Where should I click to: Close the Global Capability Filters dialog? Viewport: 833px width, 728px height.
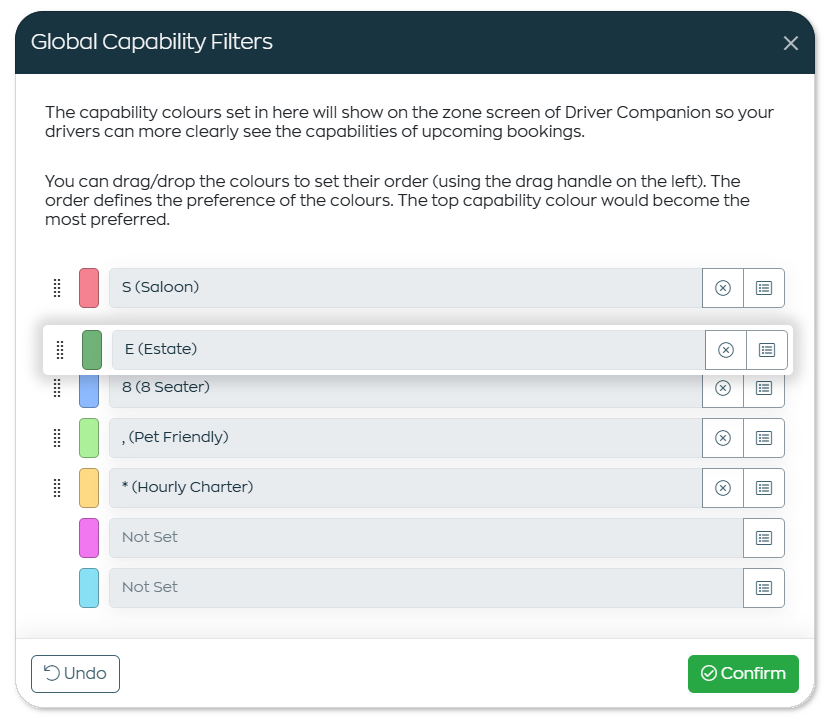[790, 43]
